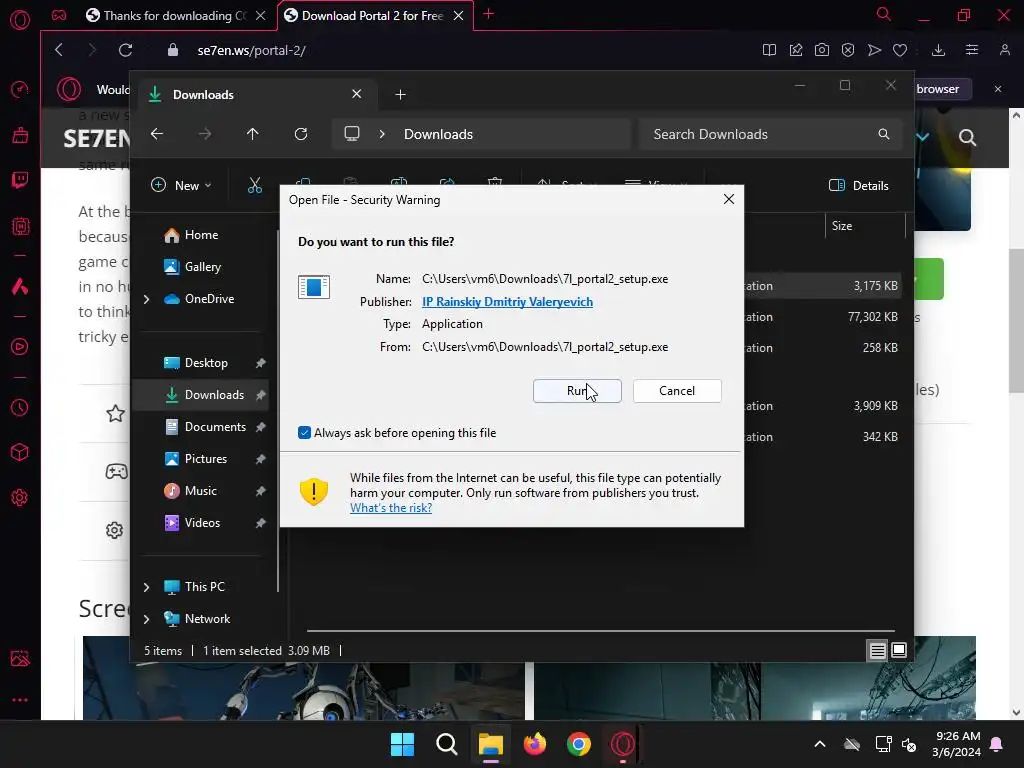
Task: Open history clock icon in Opera sidebar
Action: point(20,408)
